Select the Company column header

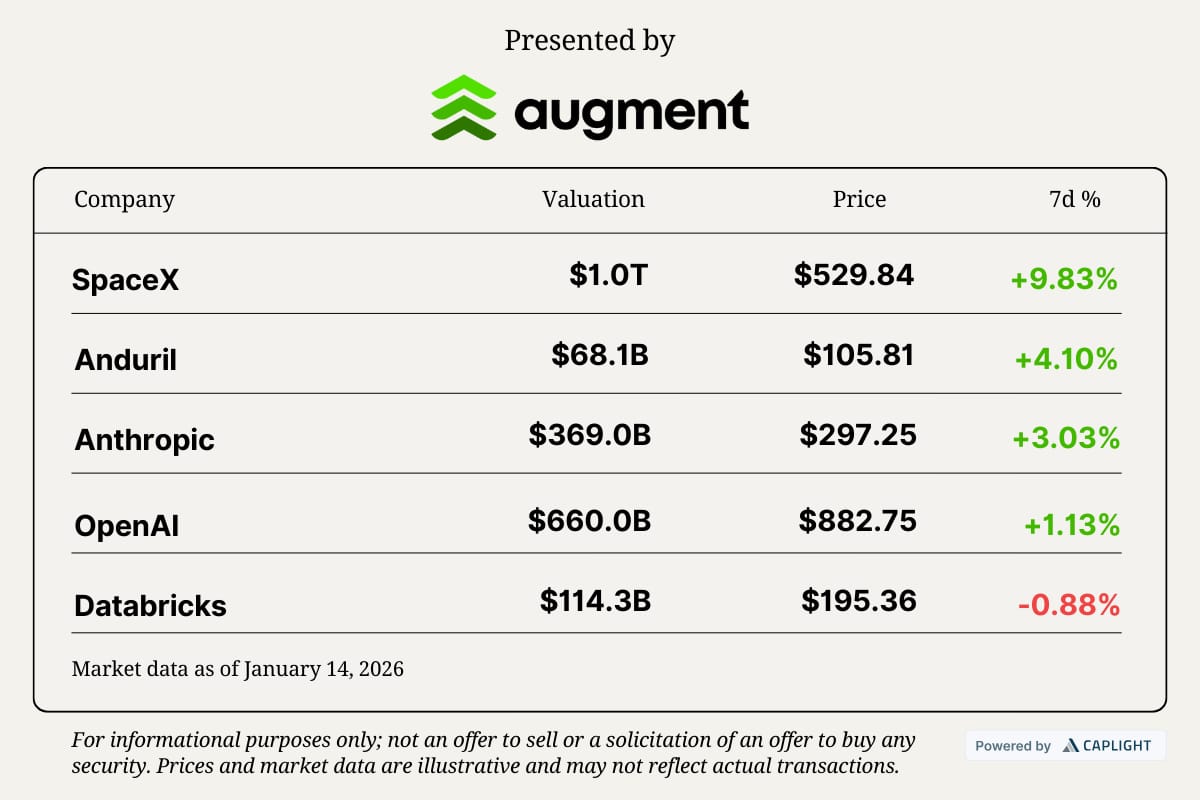[124, 199]
